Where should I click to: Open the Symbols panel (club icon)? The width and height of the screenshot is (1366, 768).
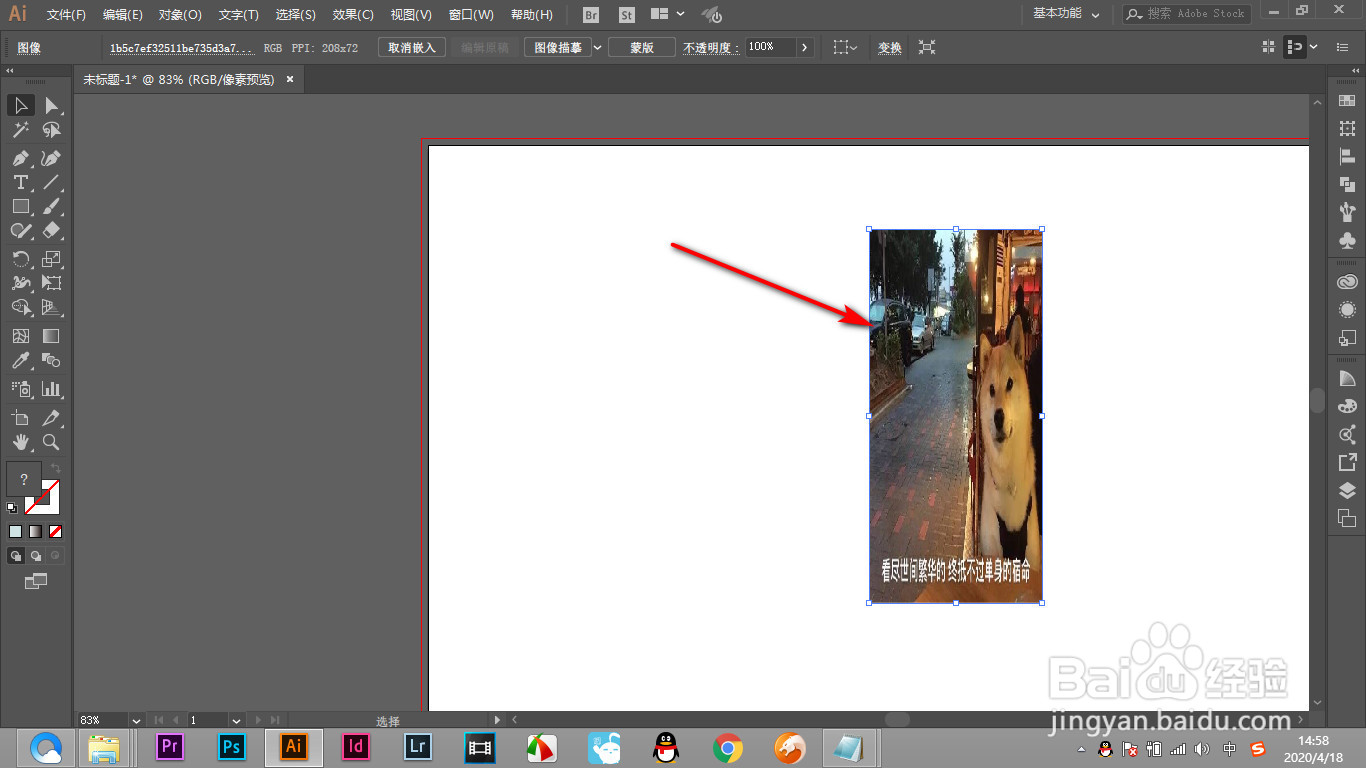pos(1347,241)
